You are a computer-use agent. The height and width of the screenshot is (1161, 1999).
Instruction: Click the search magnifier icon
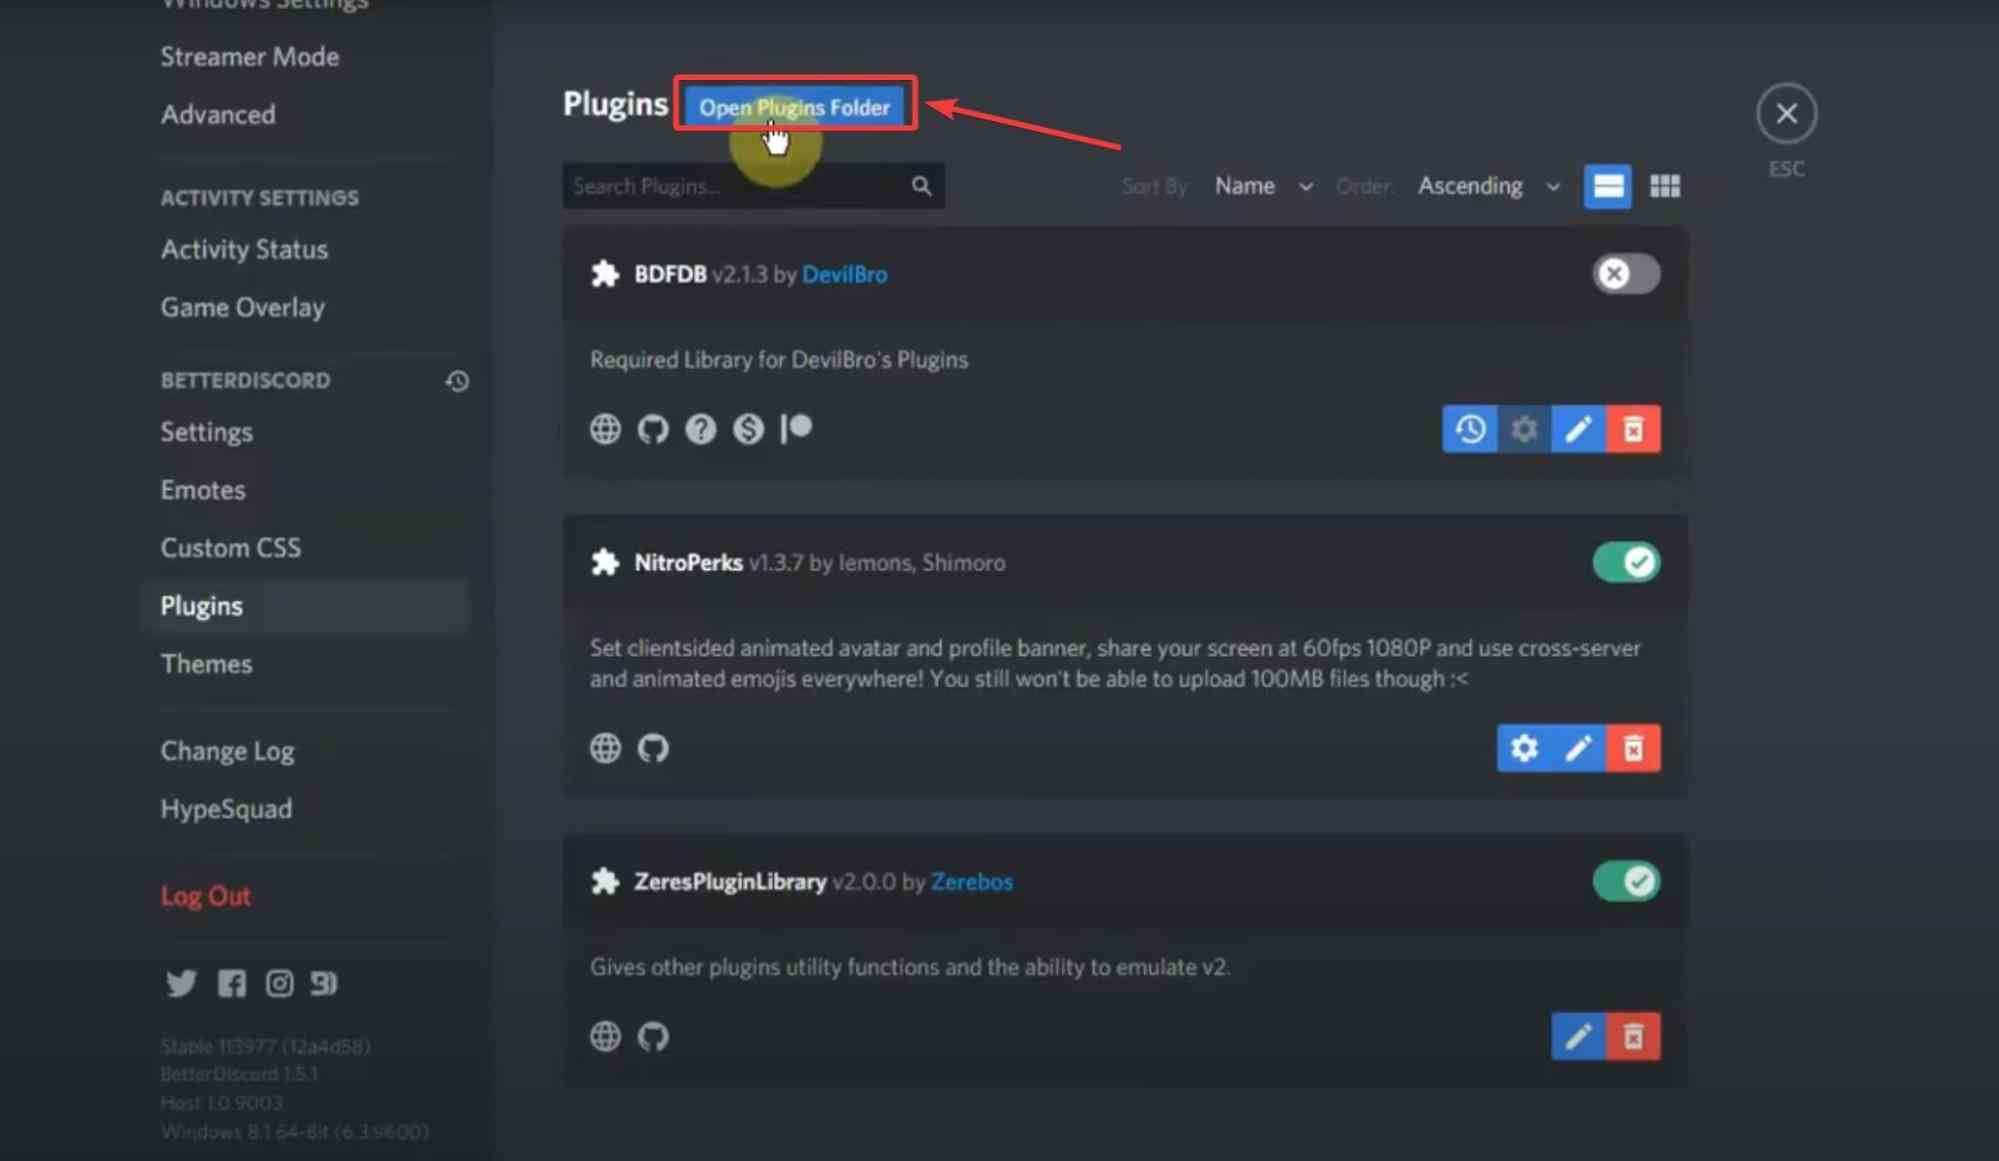point(921,186)
